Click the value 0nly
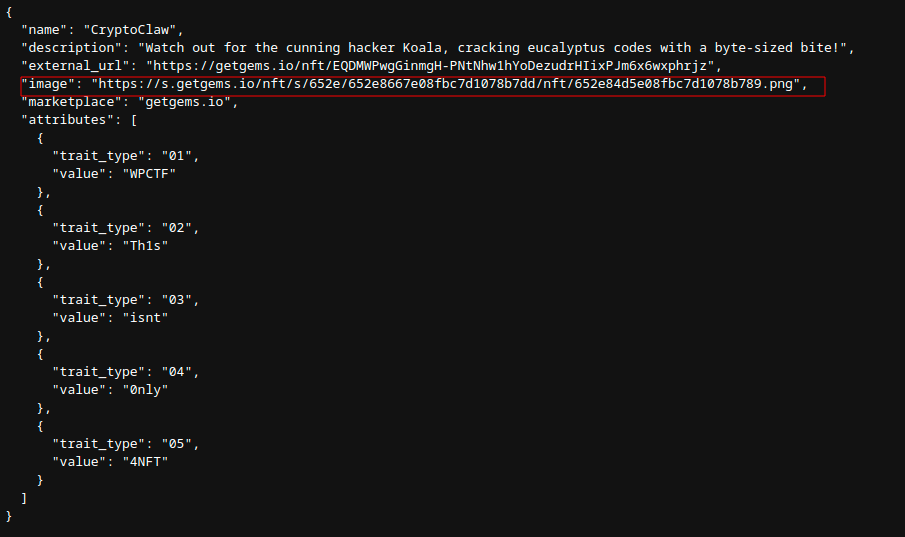This screenshot has height=537, width=905. point(145,390)
